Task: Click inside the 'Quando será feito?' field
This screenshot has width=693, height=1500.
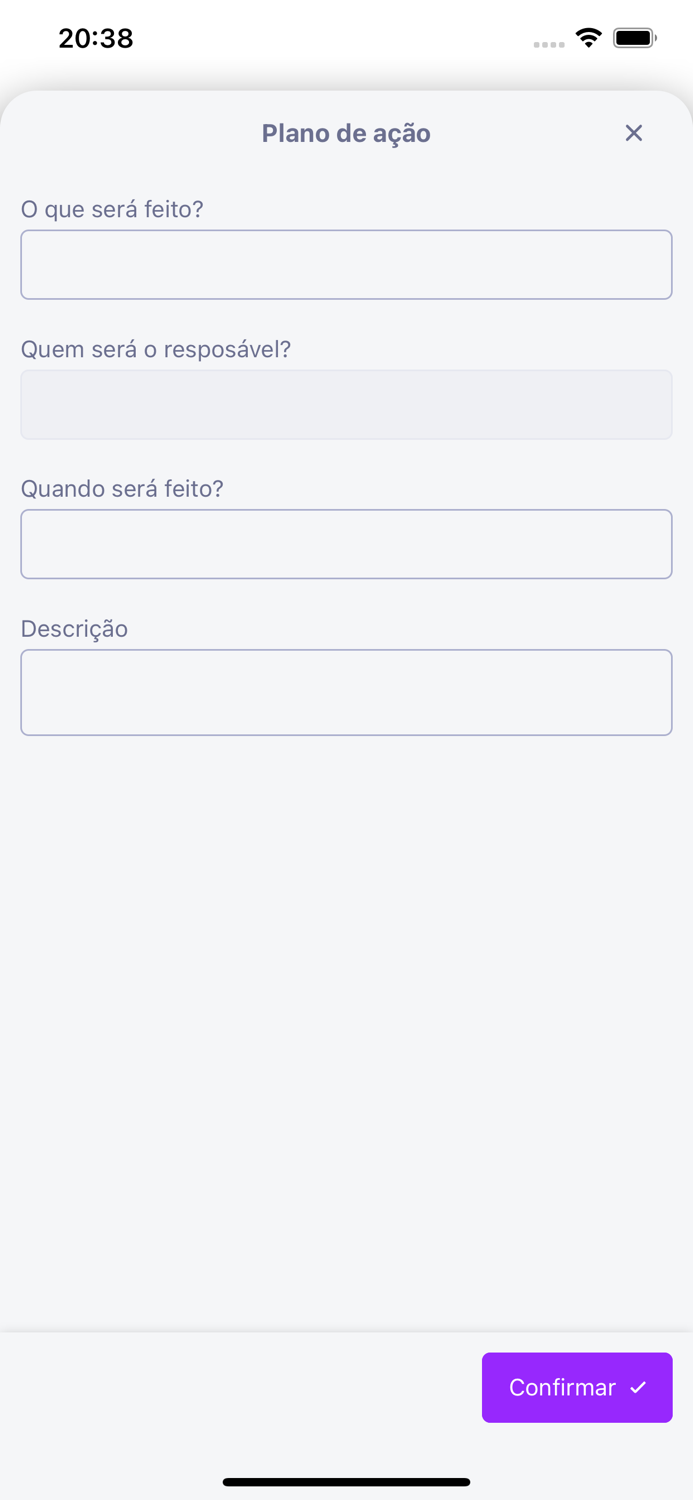Action: point(346,544)
